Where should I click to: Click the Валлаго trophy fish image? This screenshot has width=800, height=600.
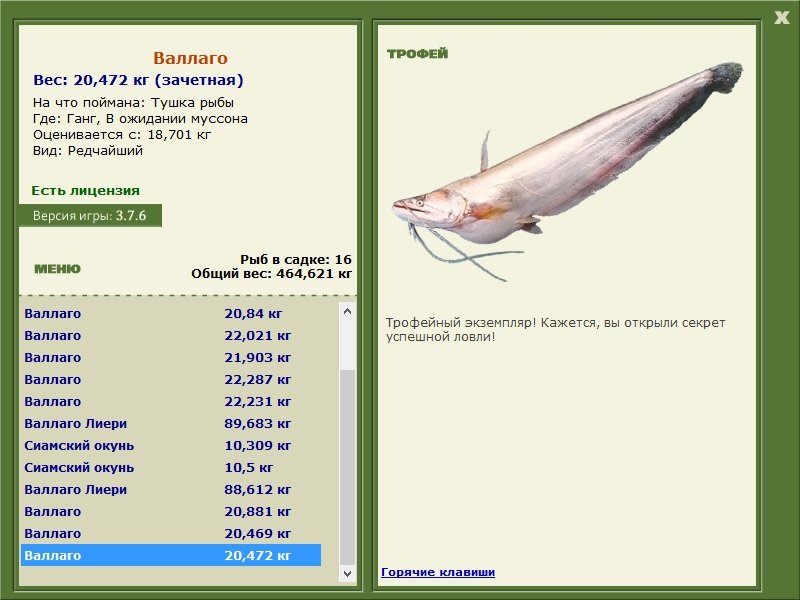click(x=566, y=171)
